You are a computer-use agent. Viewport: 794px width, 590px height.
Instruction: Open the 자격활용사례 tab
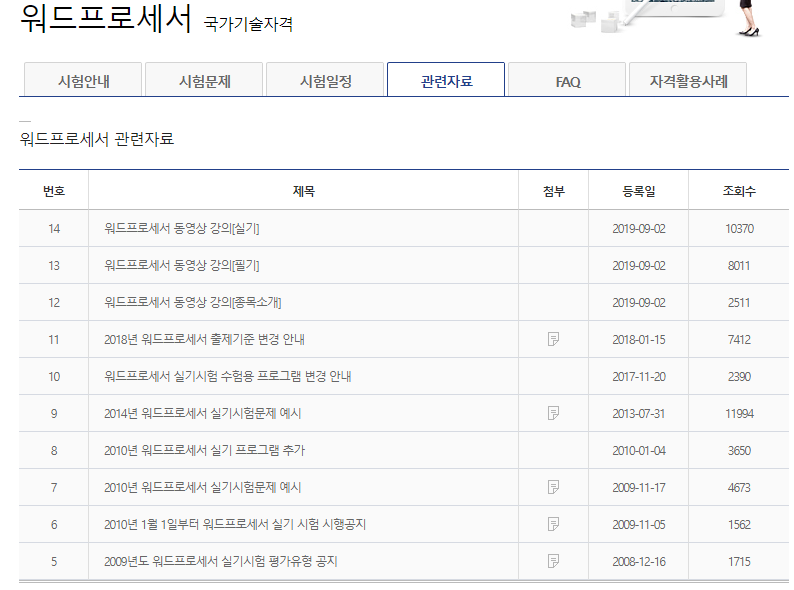688,80
